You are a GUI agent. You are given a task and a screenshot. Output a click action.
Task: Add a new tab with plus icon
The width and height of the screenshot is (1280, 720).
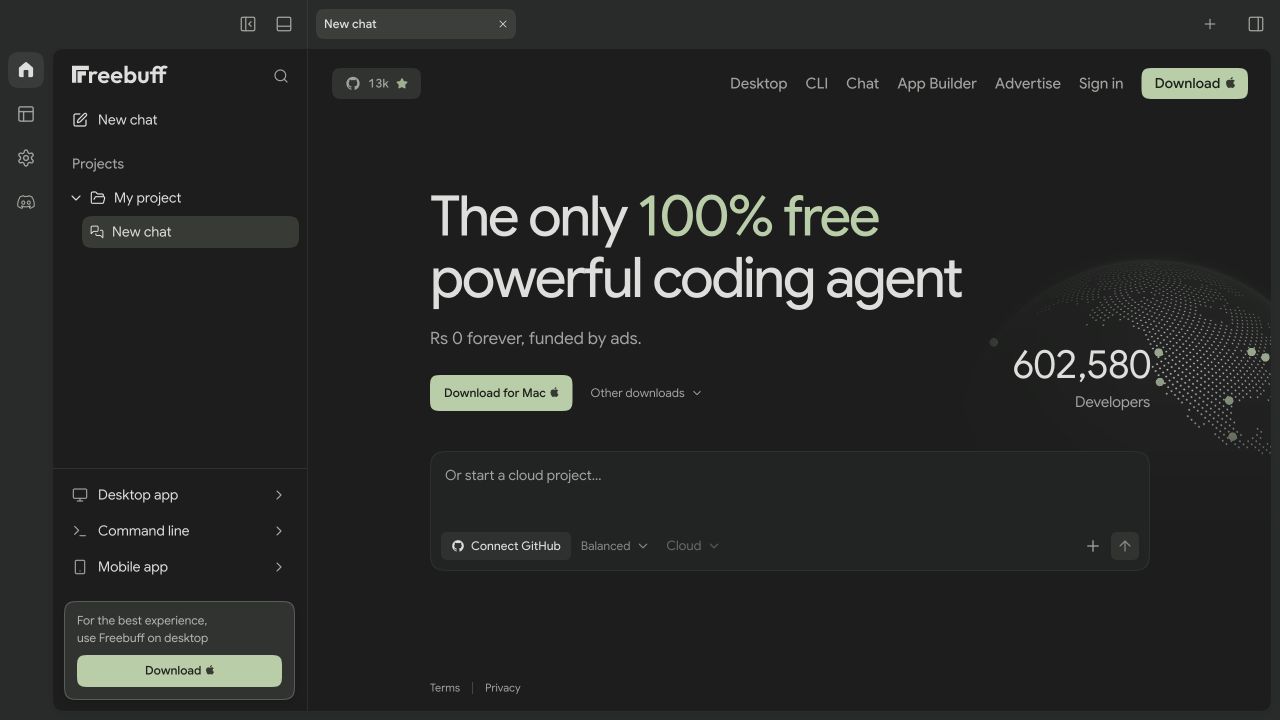(1210, 24)
